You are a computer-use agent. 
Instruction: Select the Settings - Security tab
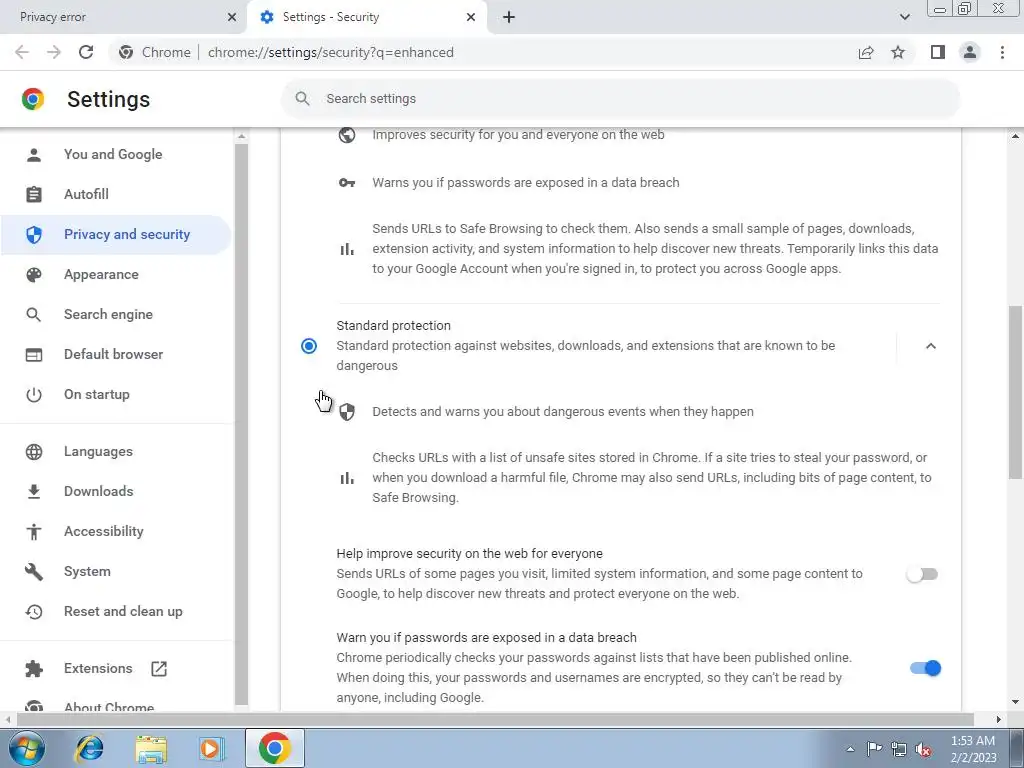point(367,17)
